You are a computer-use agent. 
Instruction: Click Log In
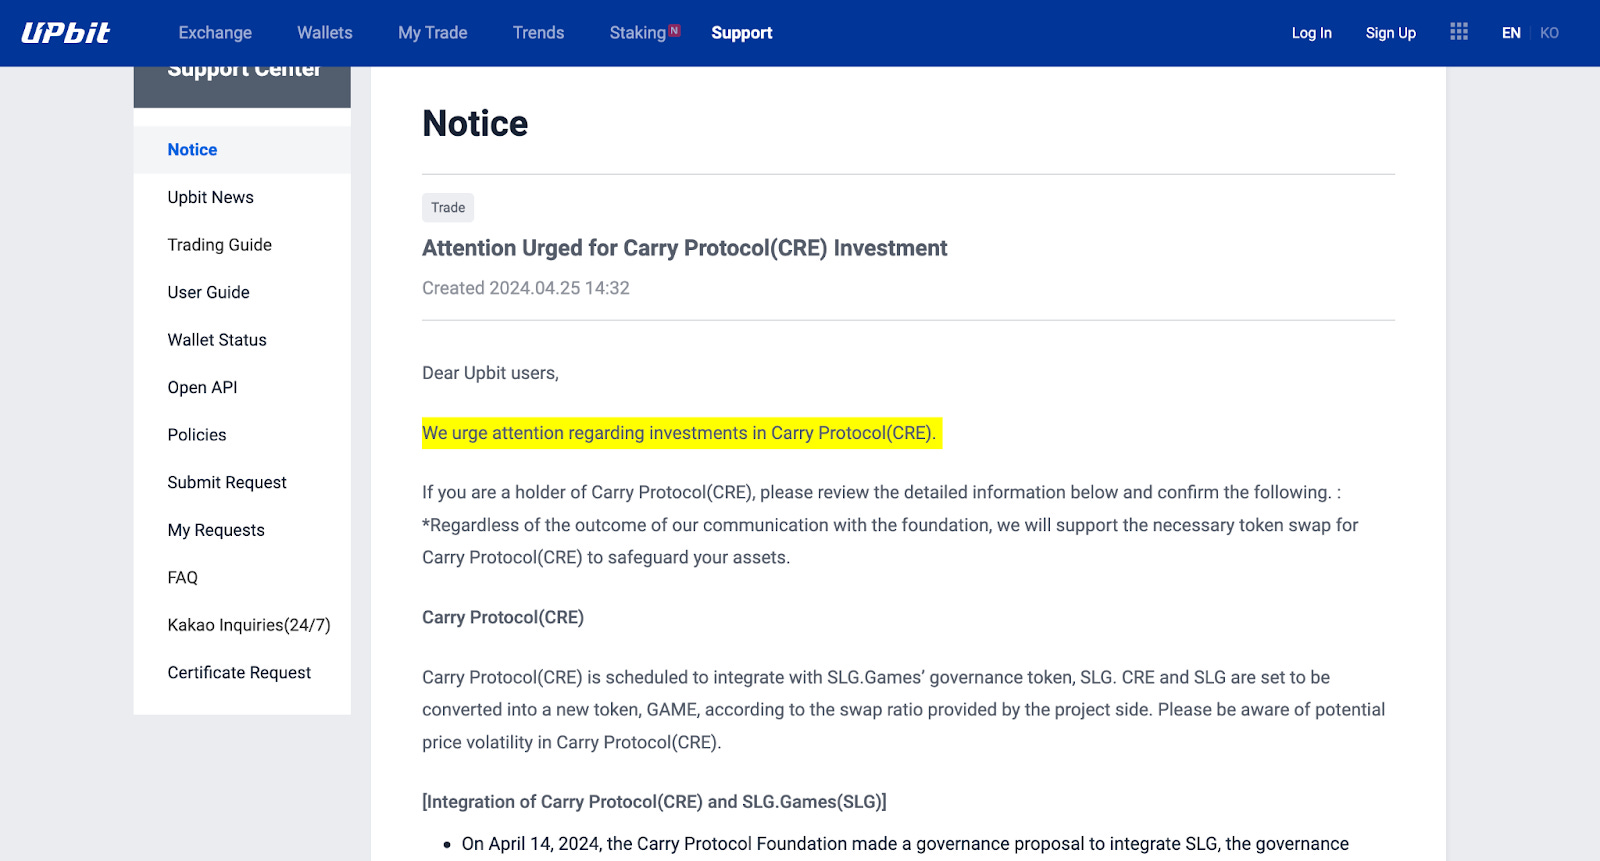coord(1312,33)
